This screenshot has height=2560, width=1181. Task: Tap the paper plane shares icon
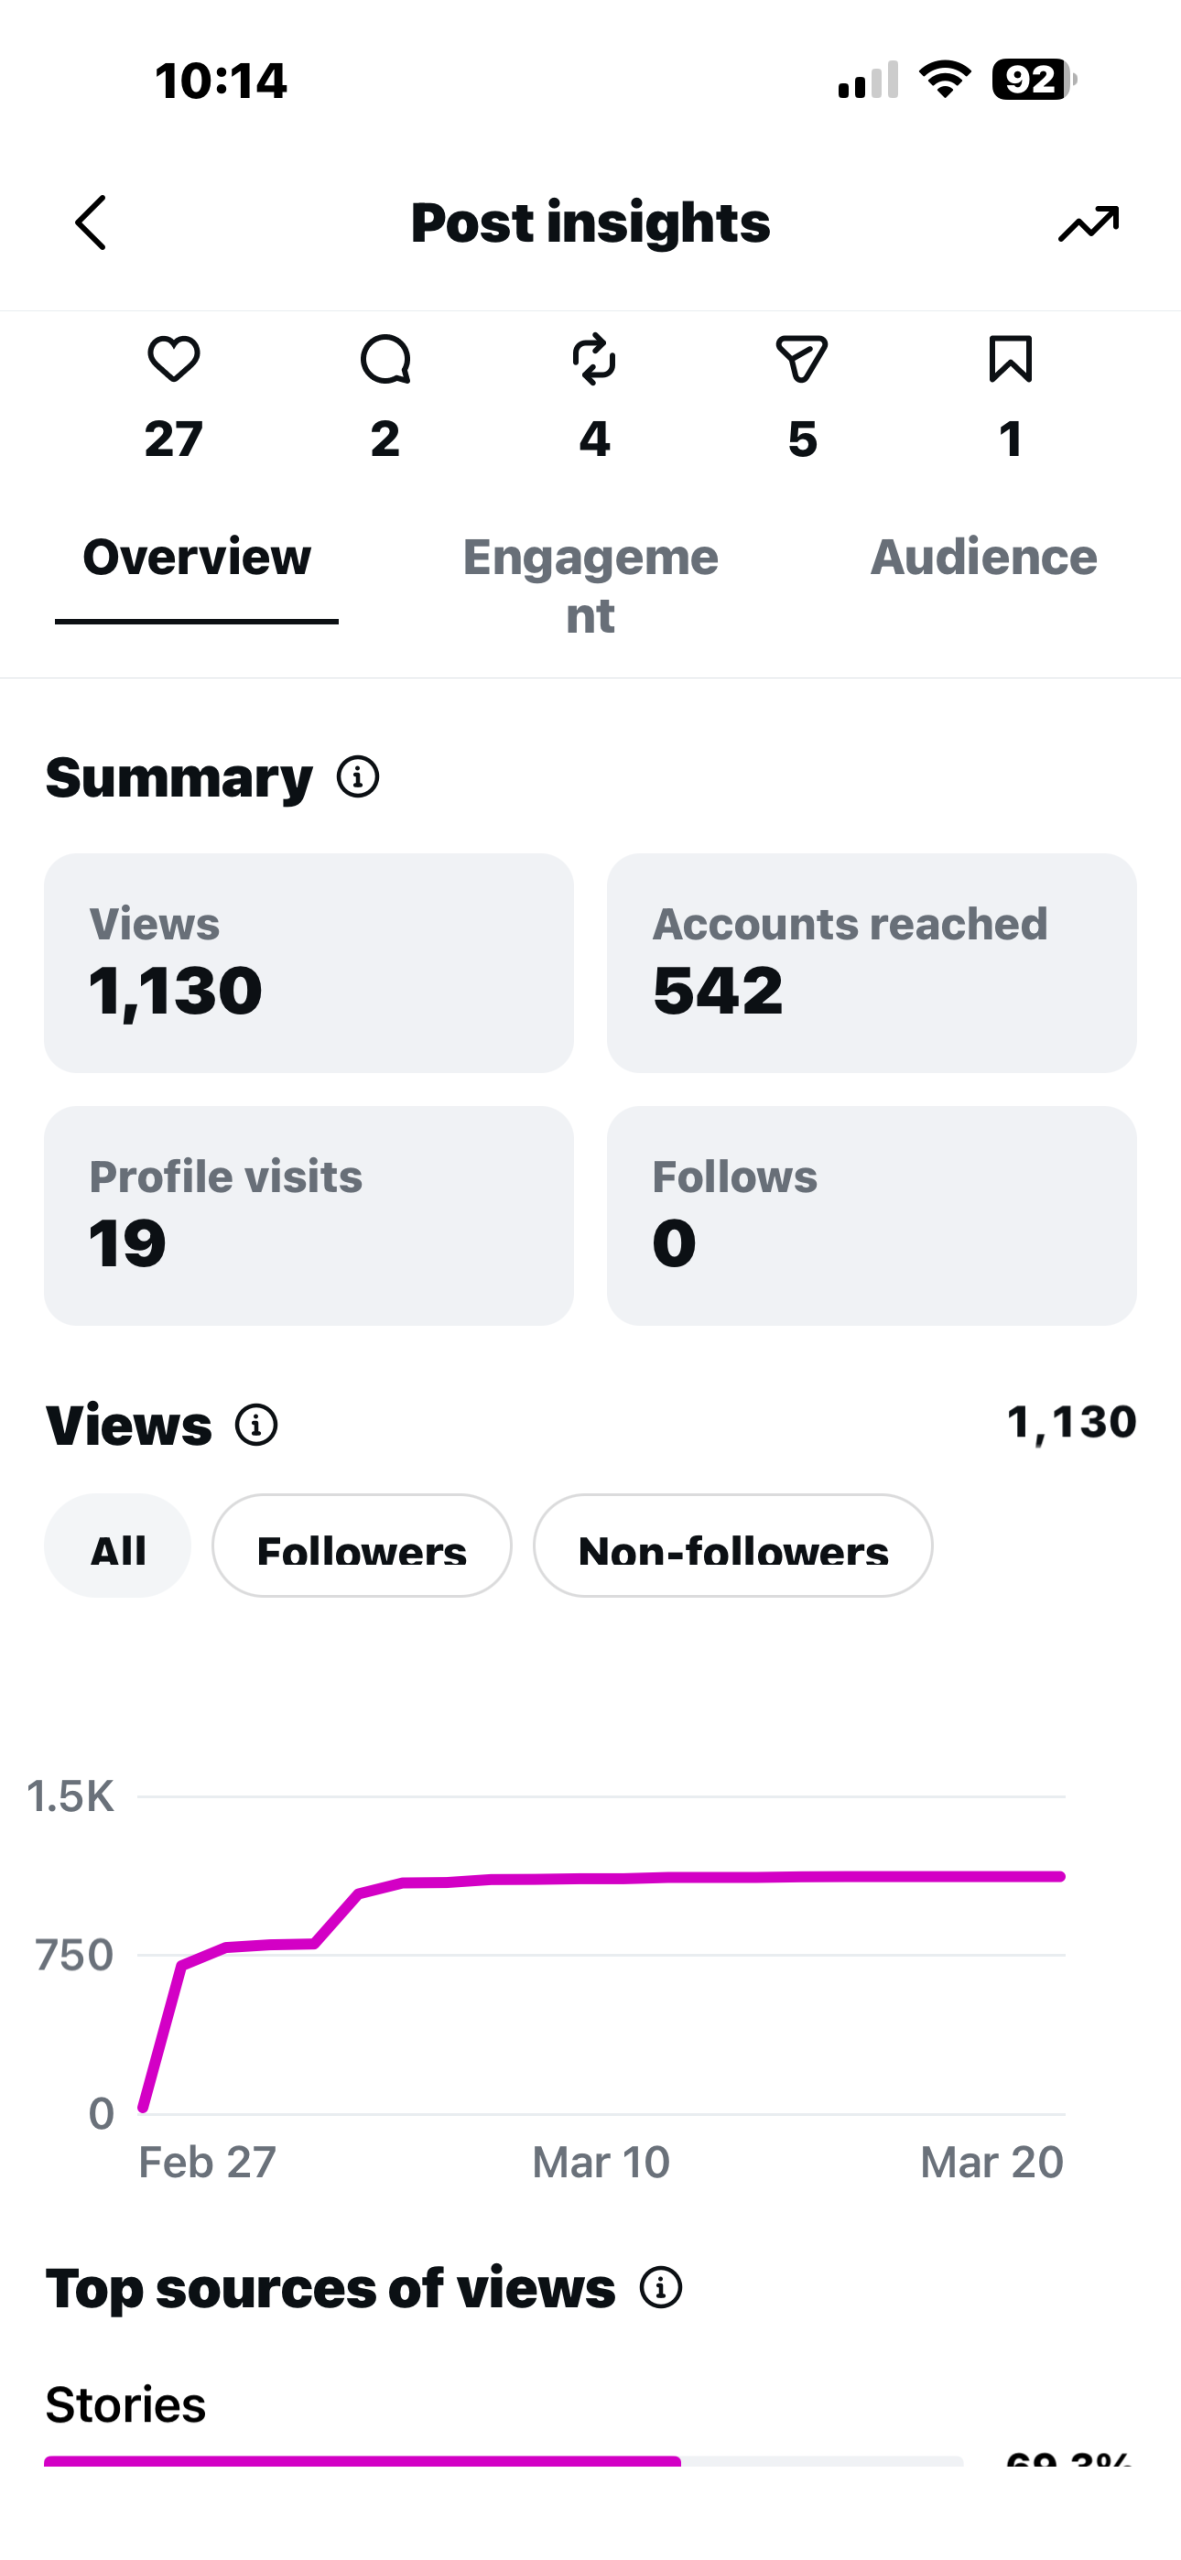coord(802,359)
